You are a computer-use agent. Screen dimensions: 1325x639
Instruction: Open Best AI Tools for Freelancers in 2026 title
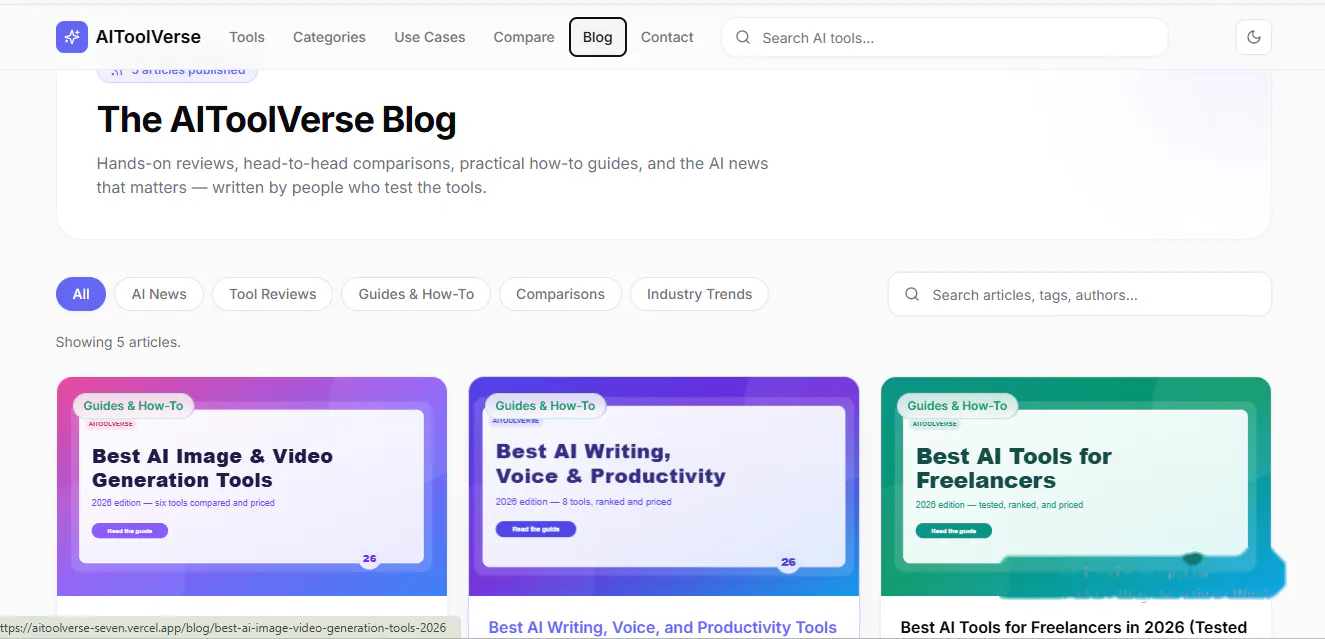1074,627
